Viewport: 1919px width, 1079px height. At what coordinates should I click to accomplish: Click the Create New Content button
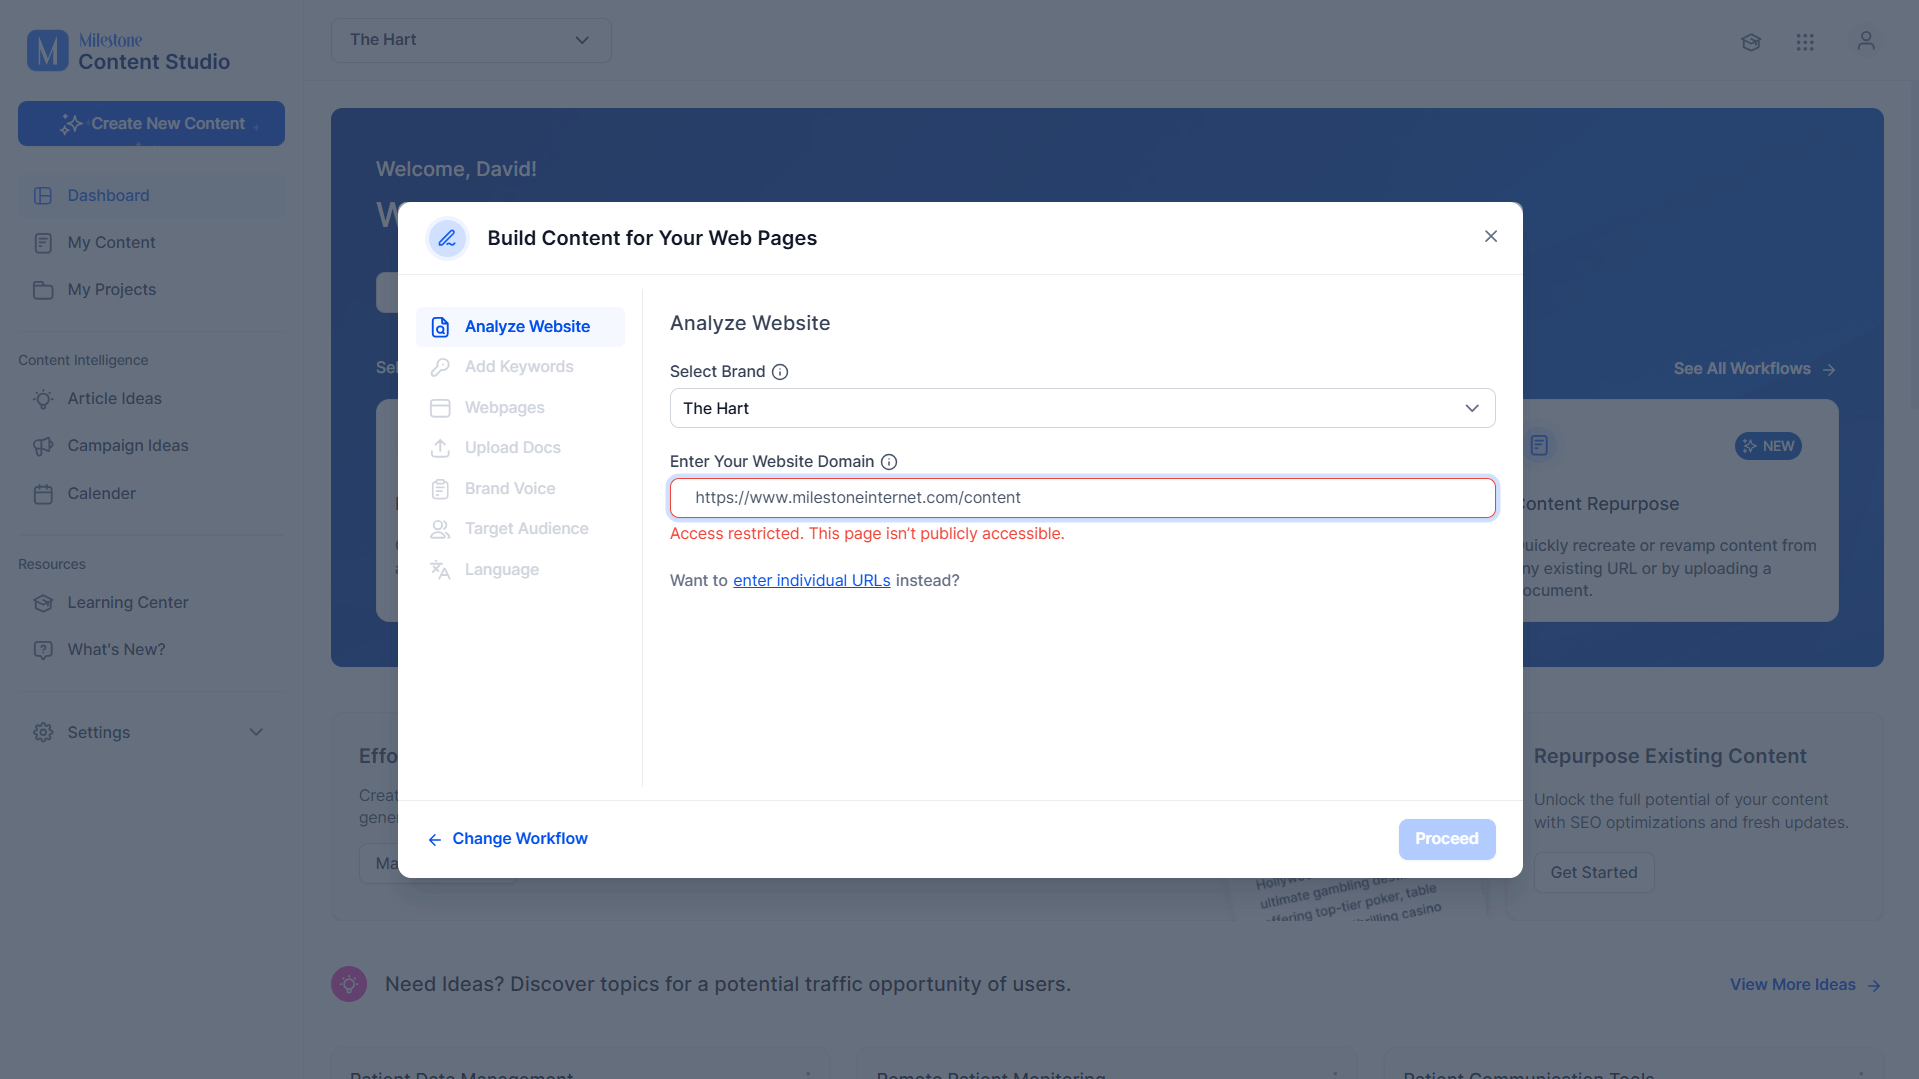151,124
